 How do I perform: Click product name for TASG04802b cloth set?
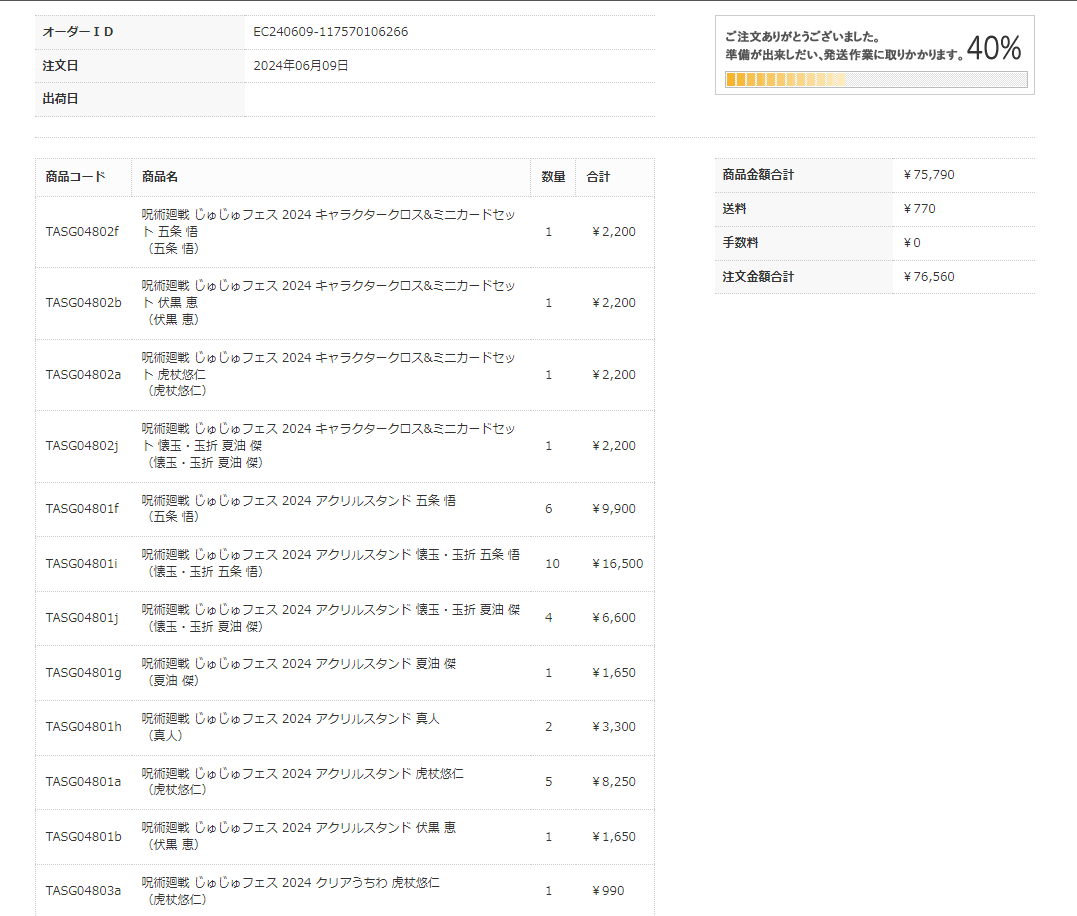click(328, 303)
